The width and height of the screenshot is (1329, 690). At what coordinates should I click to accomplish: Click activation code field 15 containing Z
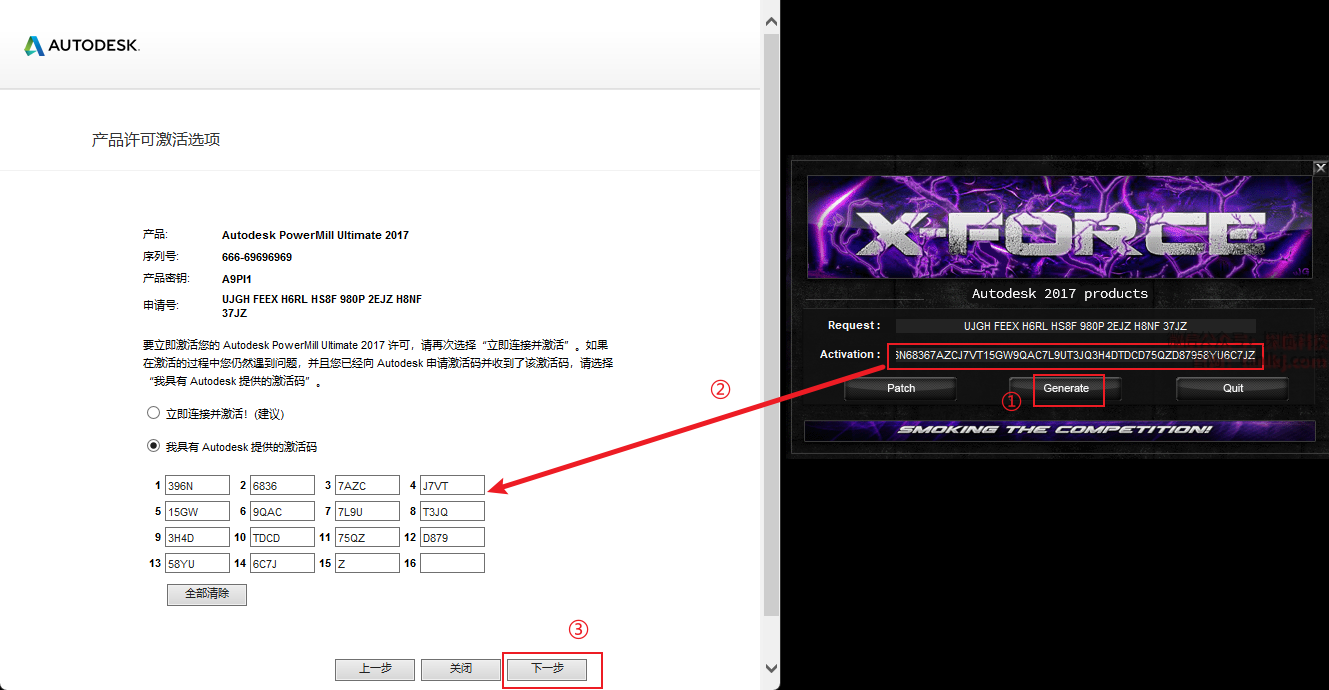point(367,563)
